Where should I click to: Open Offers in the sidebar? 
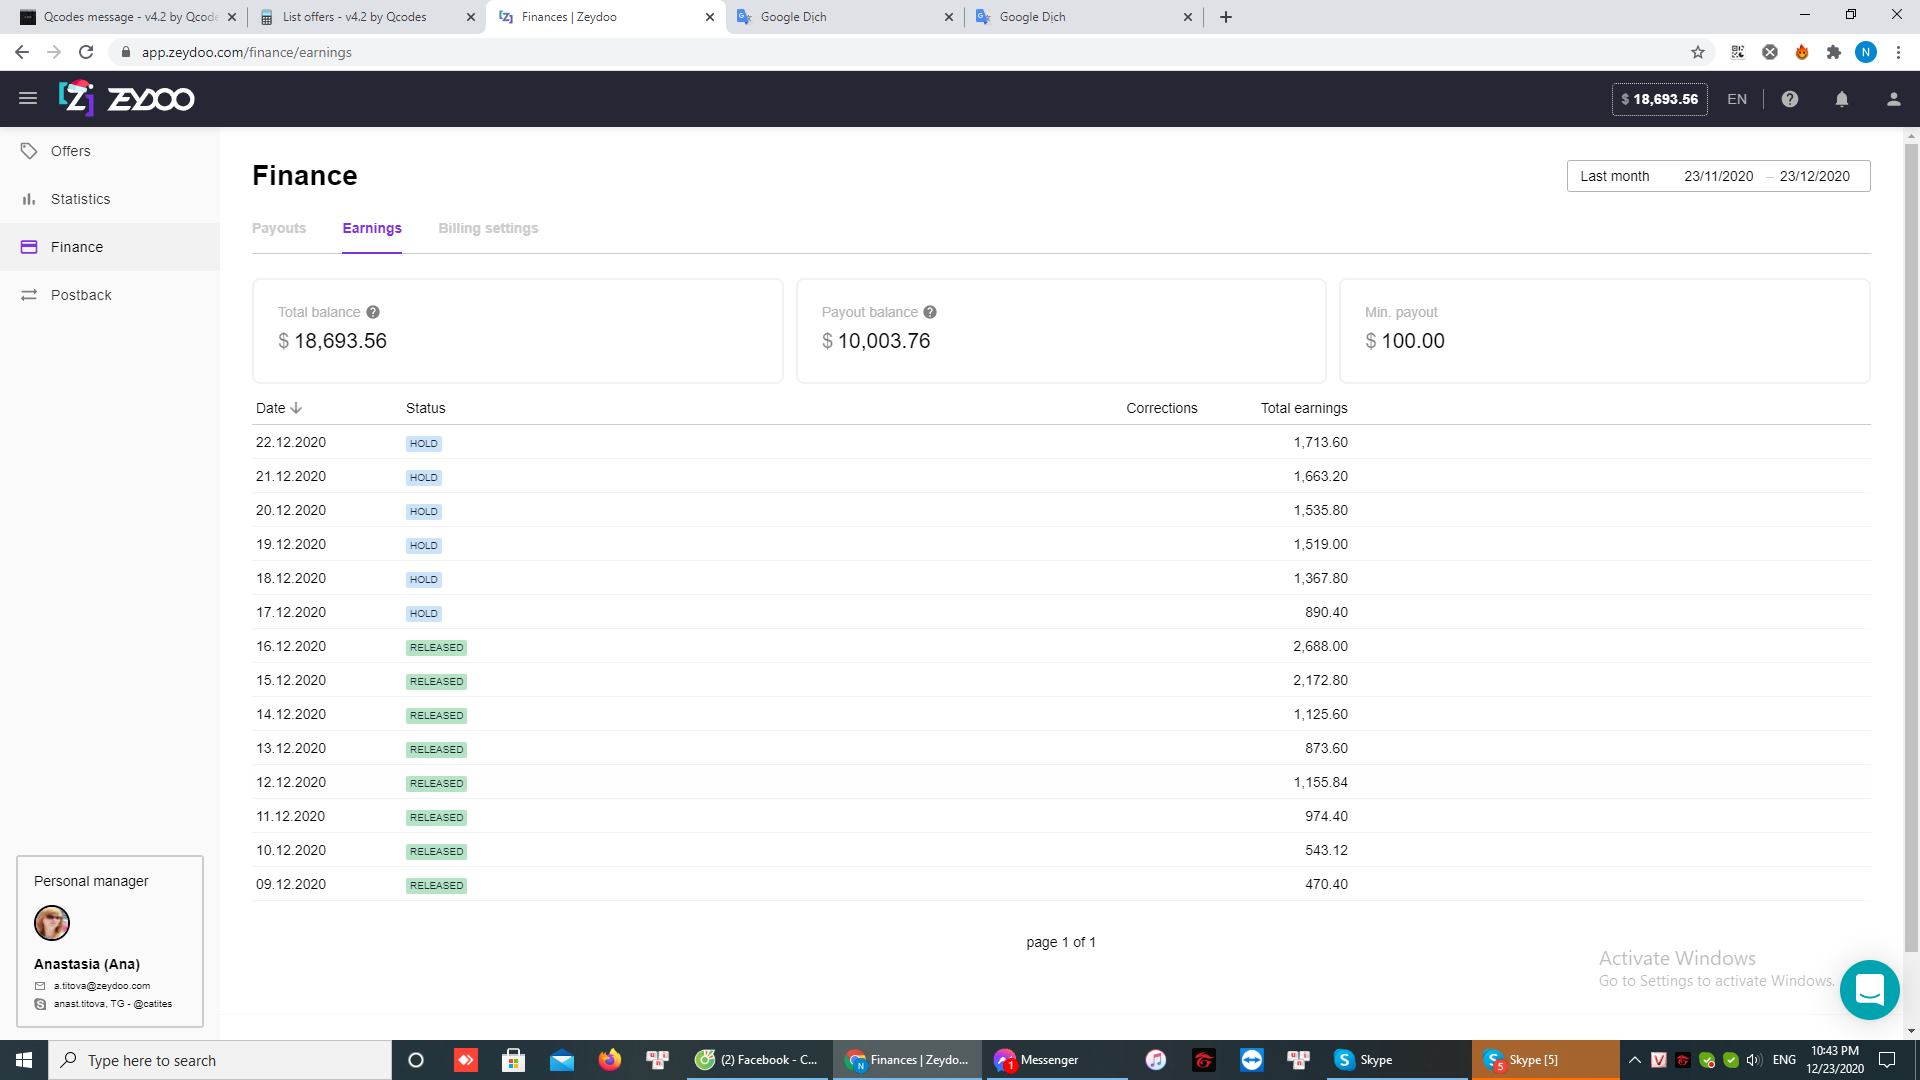coord(70,151)
